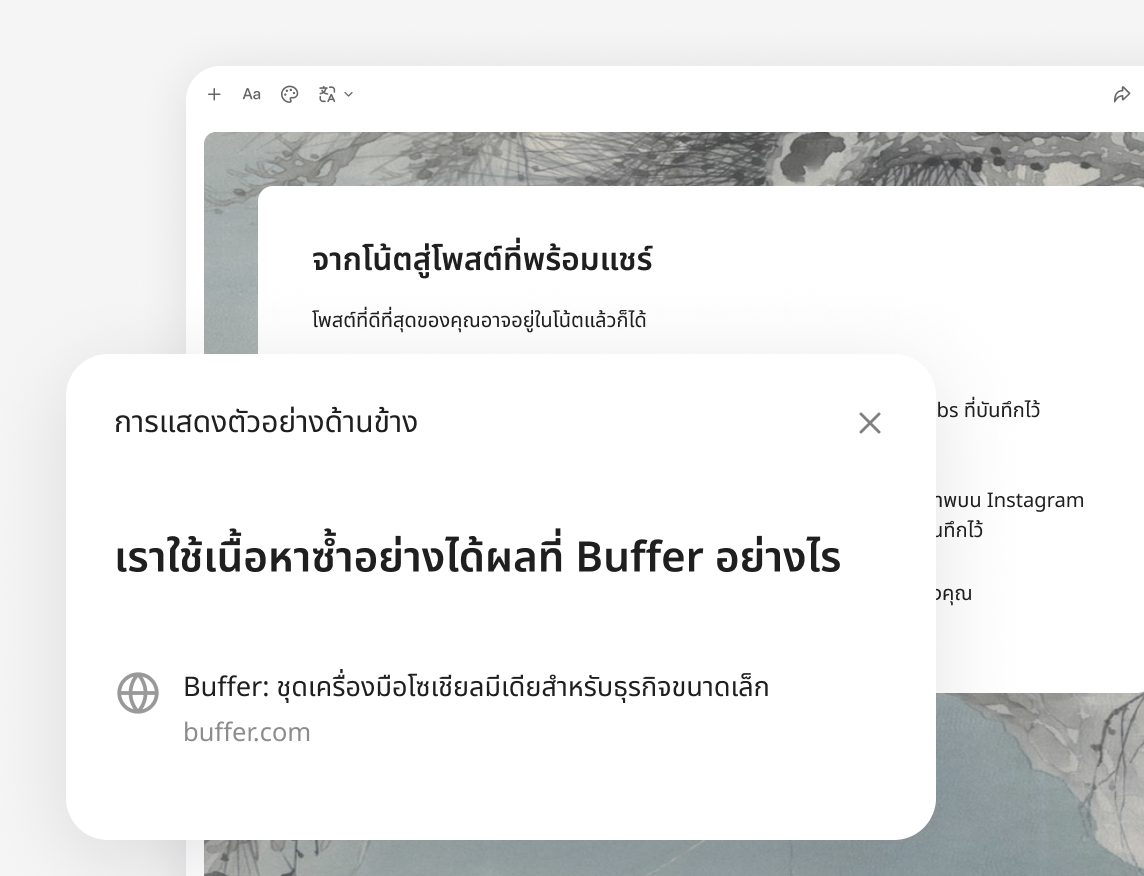
Task: Open the Aa text style tool
Action: click(x=252, y=94)
